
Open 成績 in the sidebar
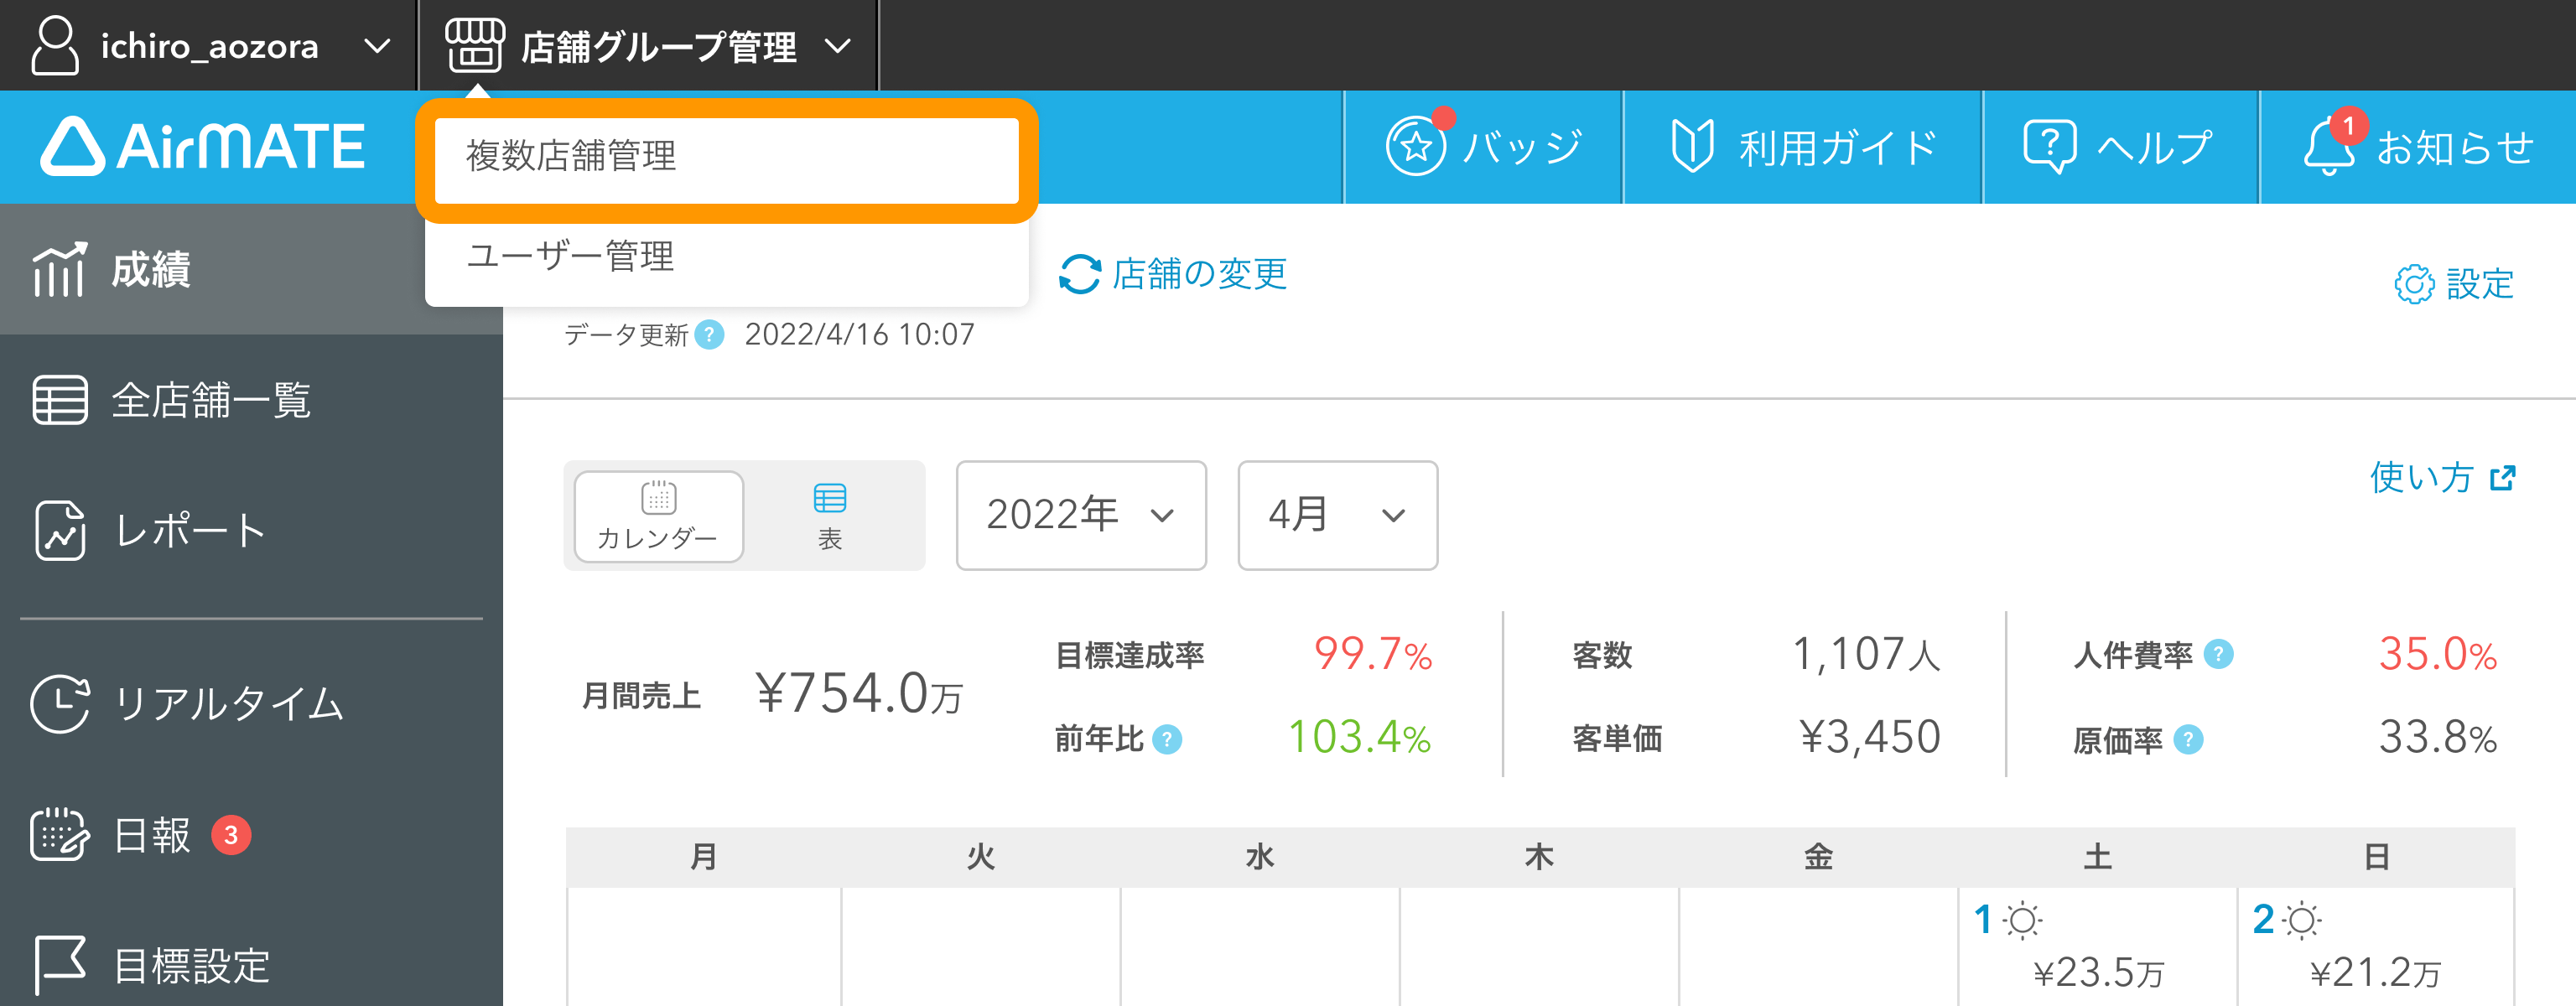pos(251,269)
